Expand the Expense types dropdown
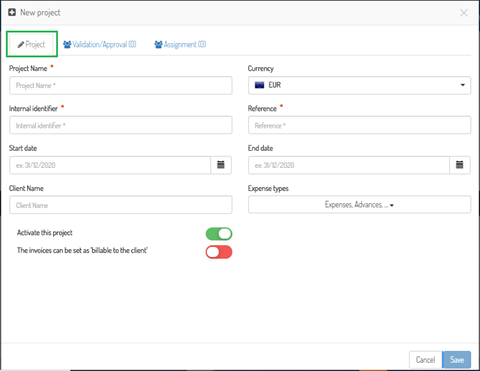The image size is (480, 371). point(359,205)
